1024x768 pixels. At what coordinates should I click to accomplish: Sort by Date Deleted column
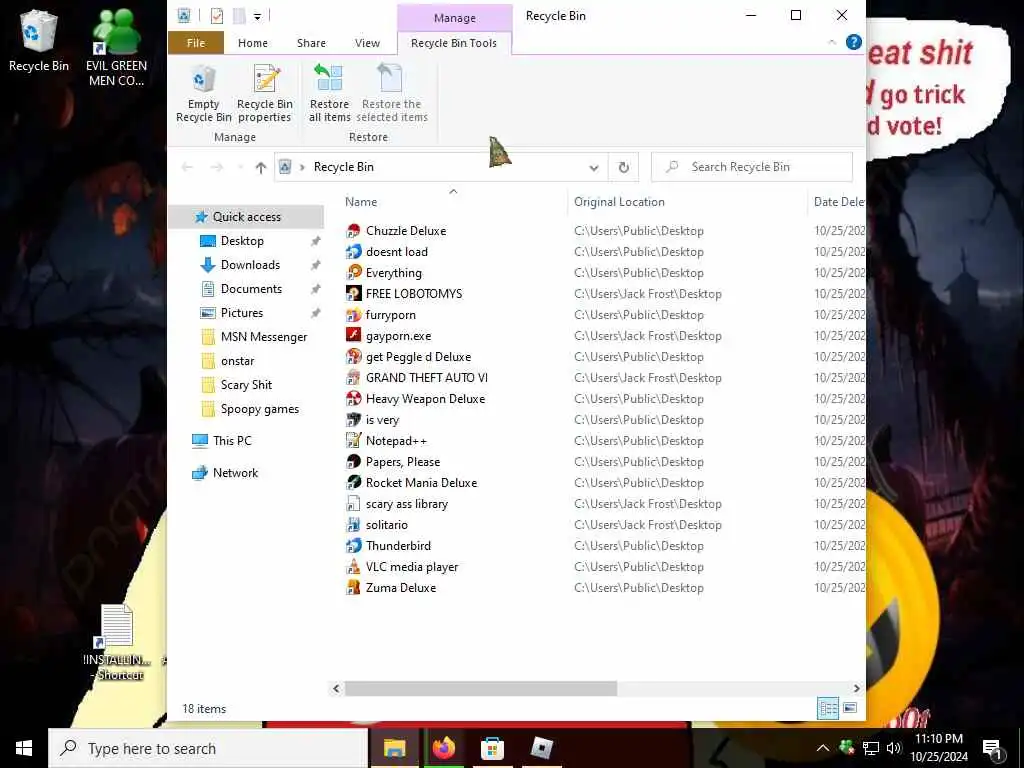tap(837, 202)
